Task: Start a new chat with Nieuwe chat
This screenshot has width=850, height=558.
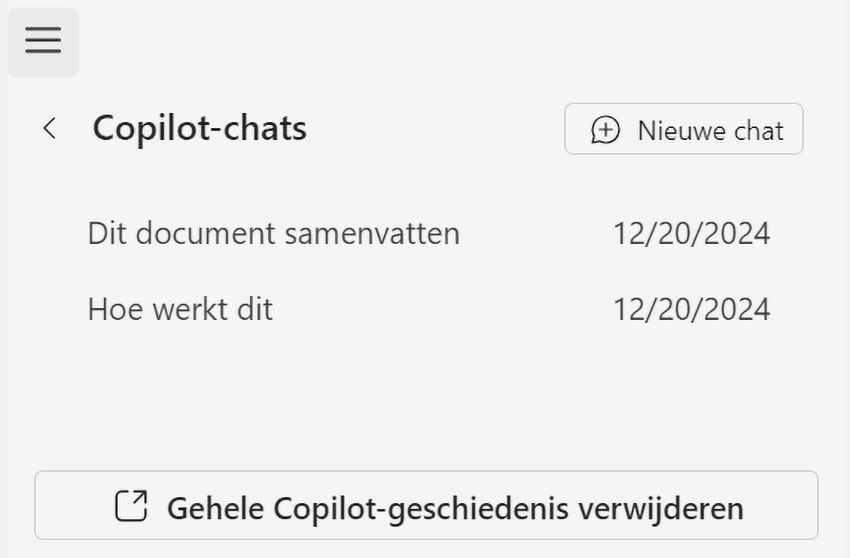Action: (683, 130)
